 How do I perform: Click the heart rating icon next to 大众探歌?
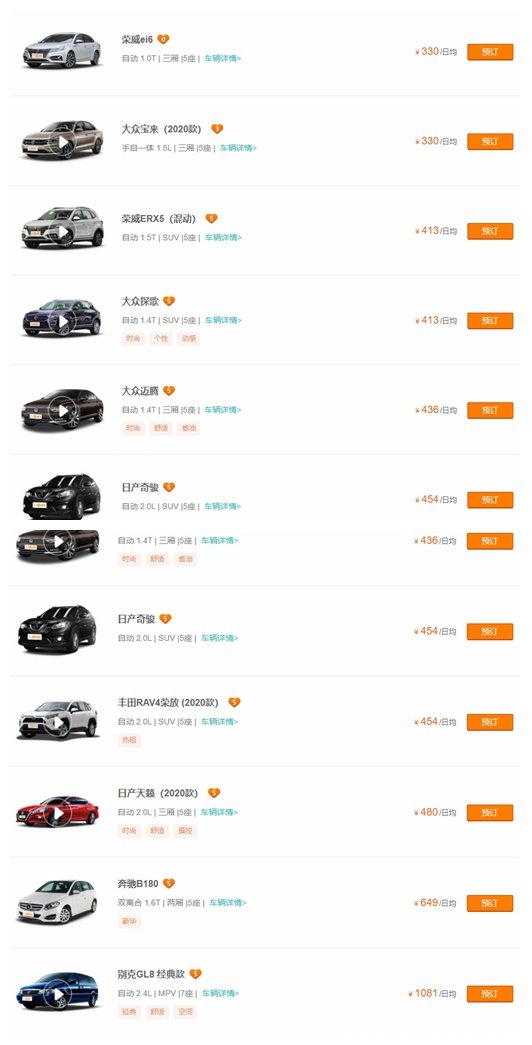tap(169, 301)
